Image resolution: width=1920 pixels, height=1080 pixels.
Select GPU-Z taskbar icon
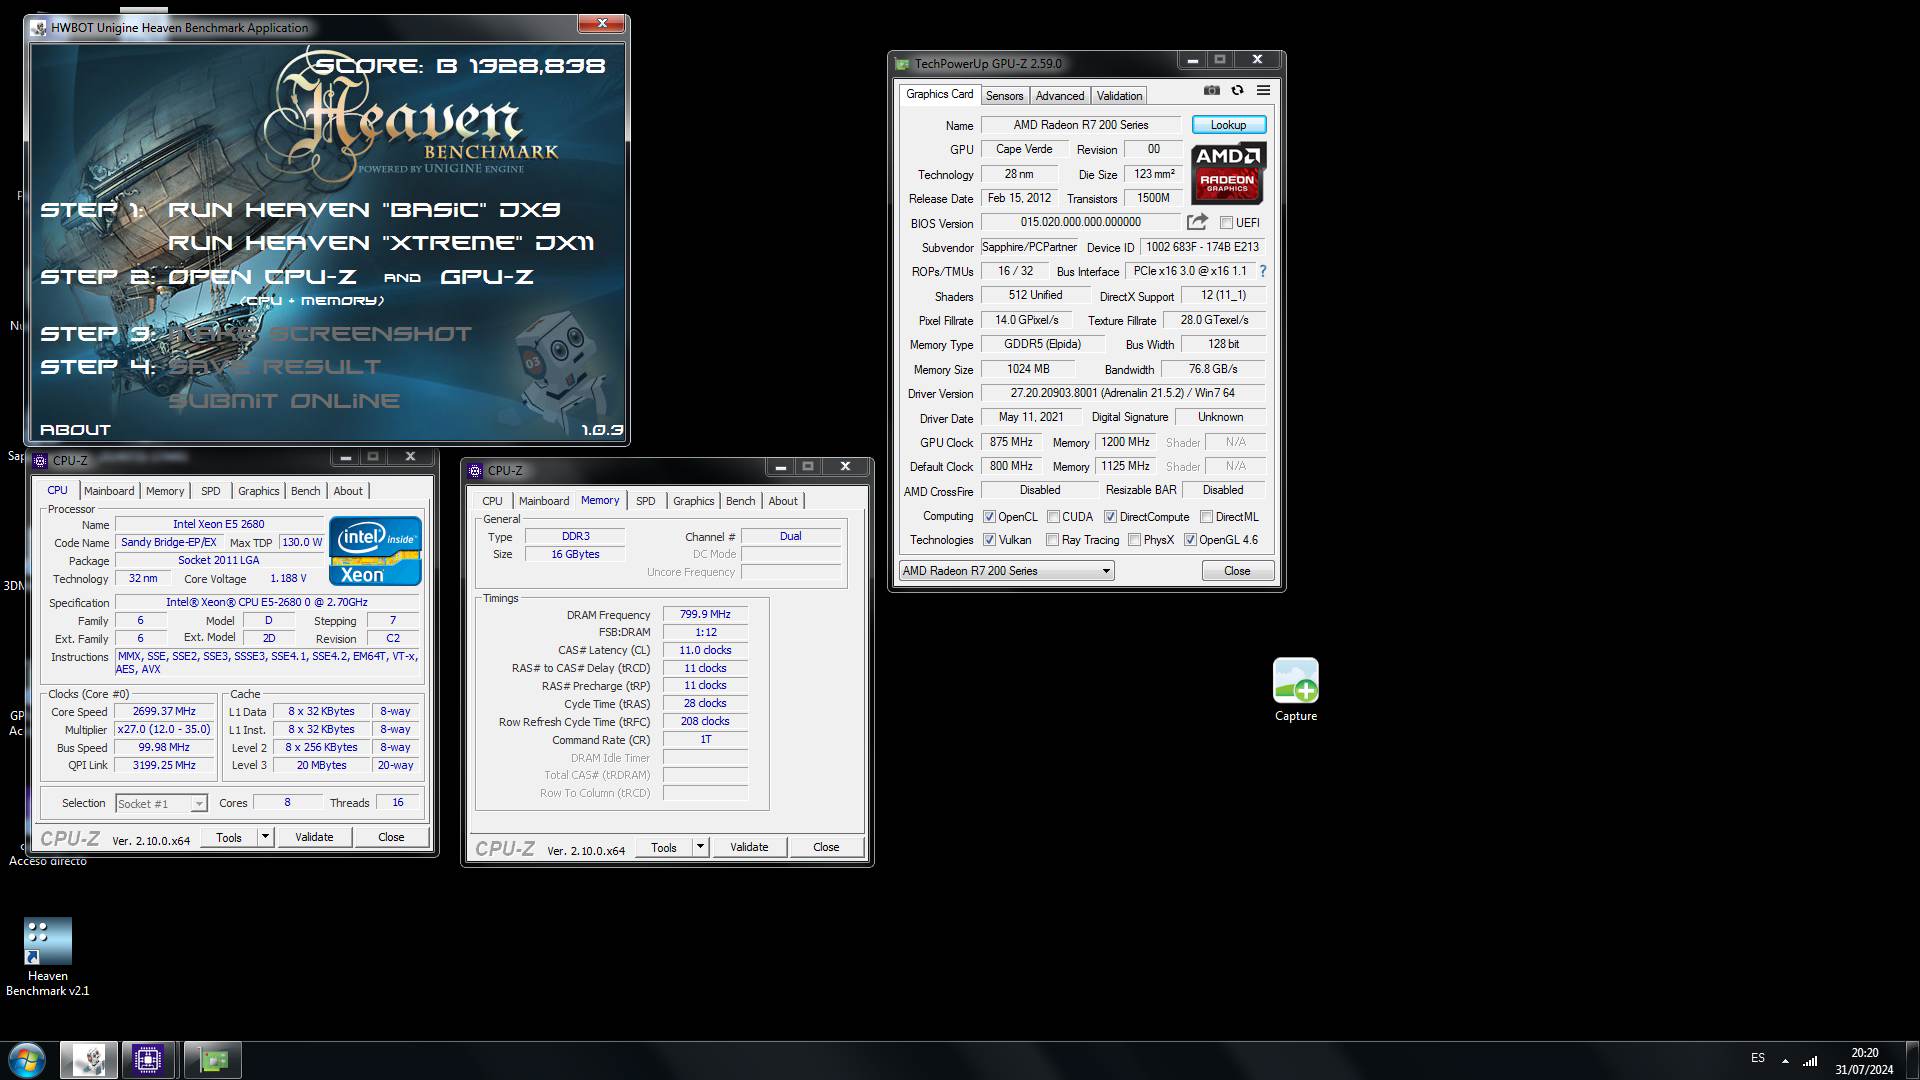tap(213, 1060)
